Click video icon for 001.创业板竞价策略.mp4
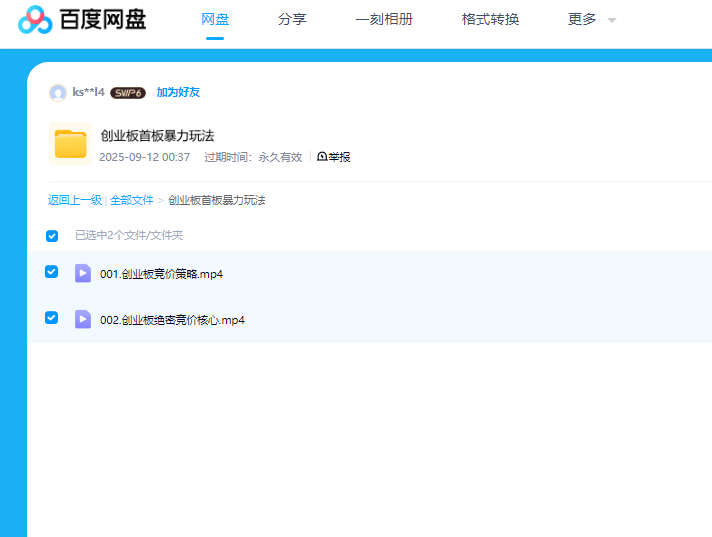The width and height of the screenshot is (712, 537). tap(83, 273)
